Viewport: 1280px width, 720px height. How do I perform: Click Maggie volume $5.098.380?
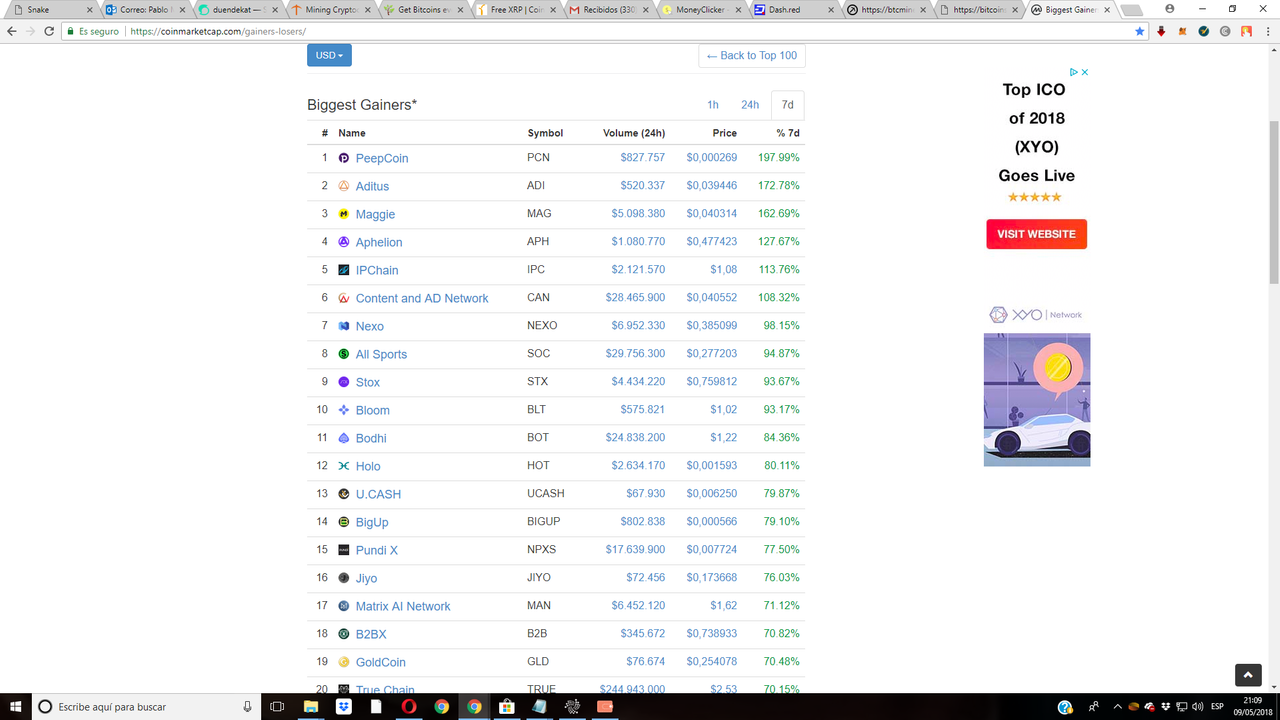pyautogui.click(x=638, y=214)
